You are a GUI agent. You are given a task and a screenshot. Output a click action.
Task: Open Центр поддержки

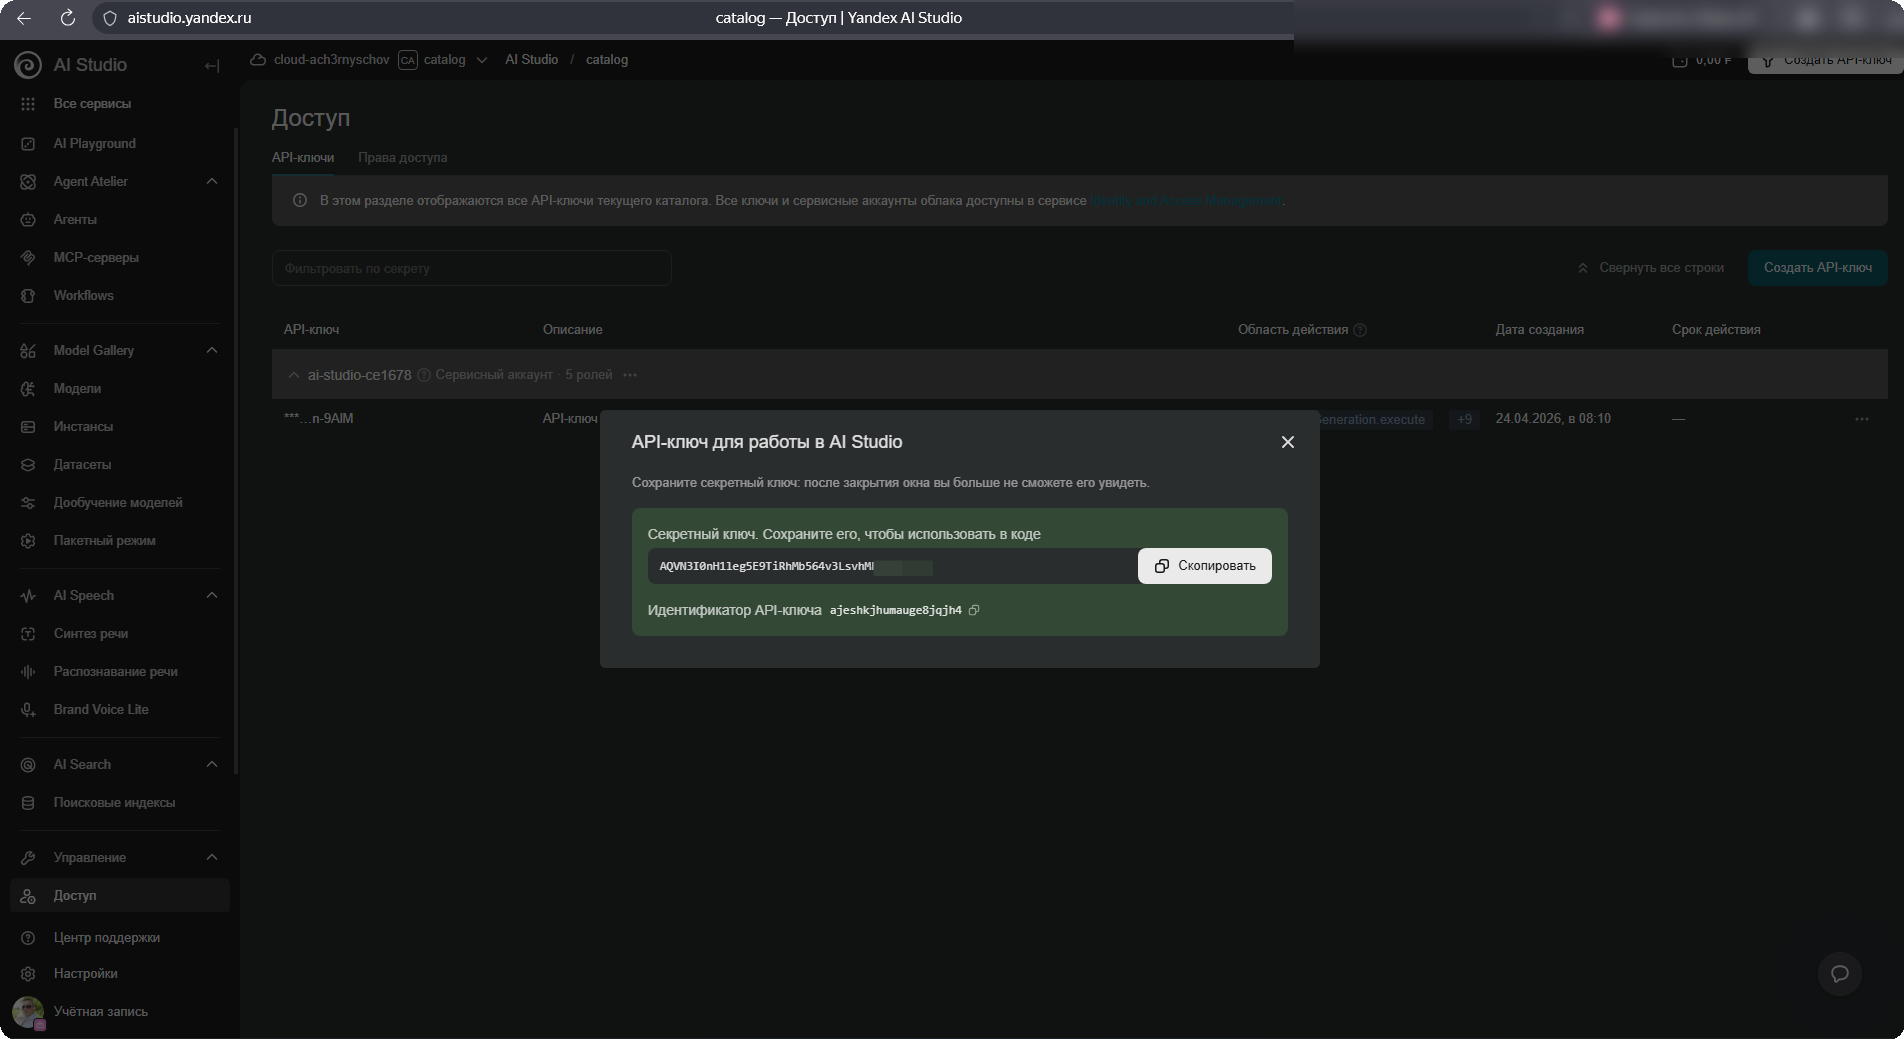(106, 937)
